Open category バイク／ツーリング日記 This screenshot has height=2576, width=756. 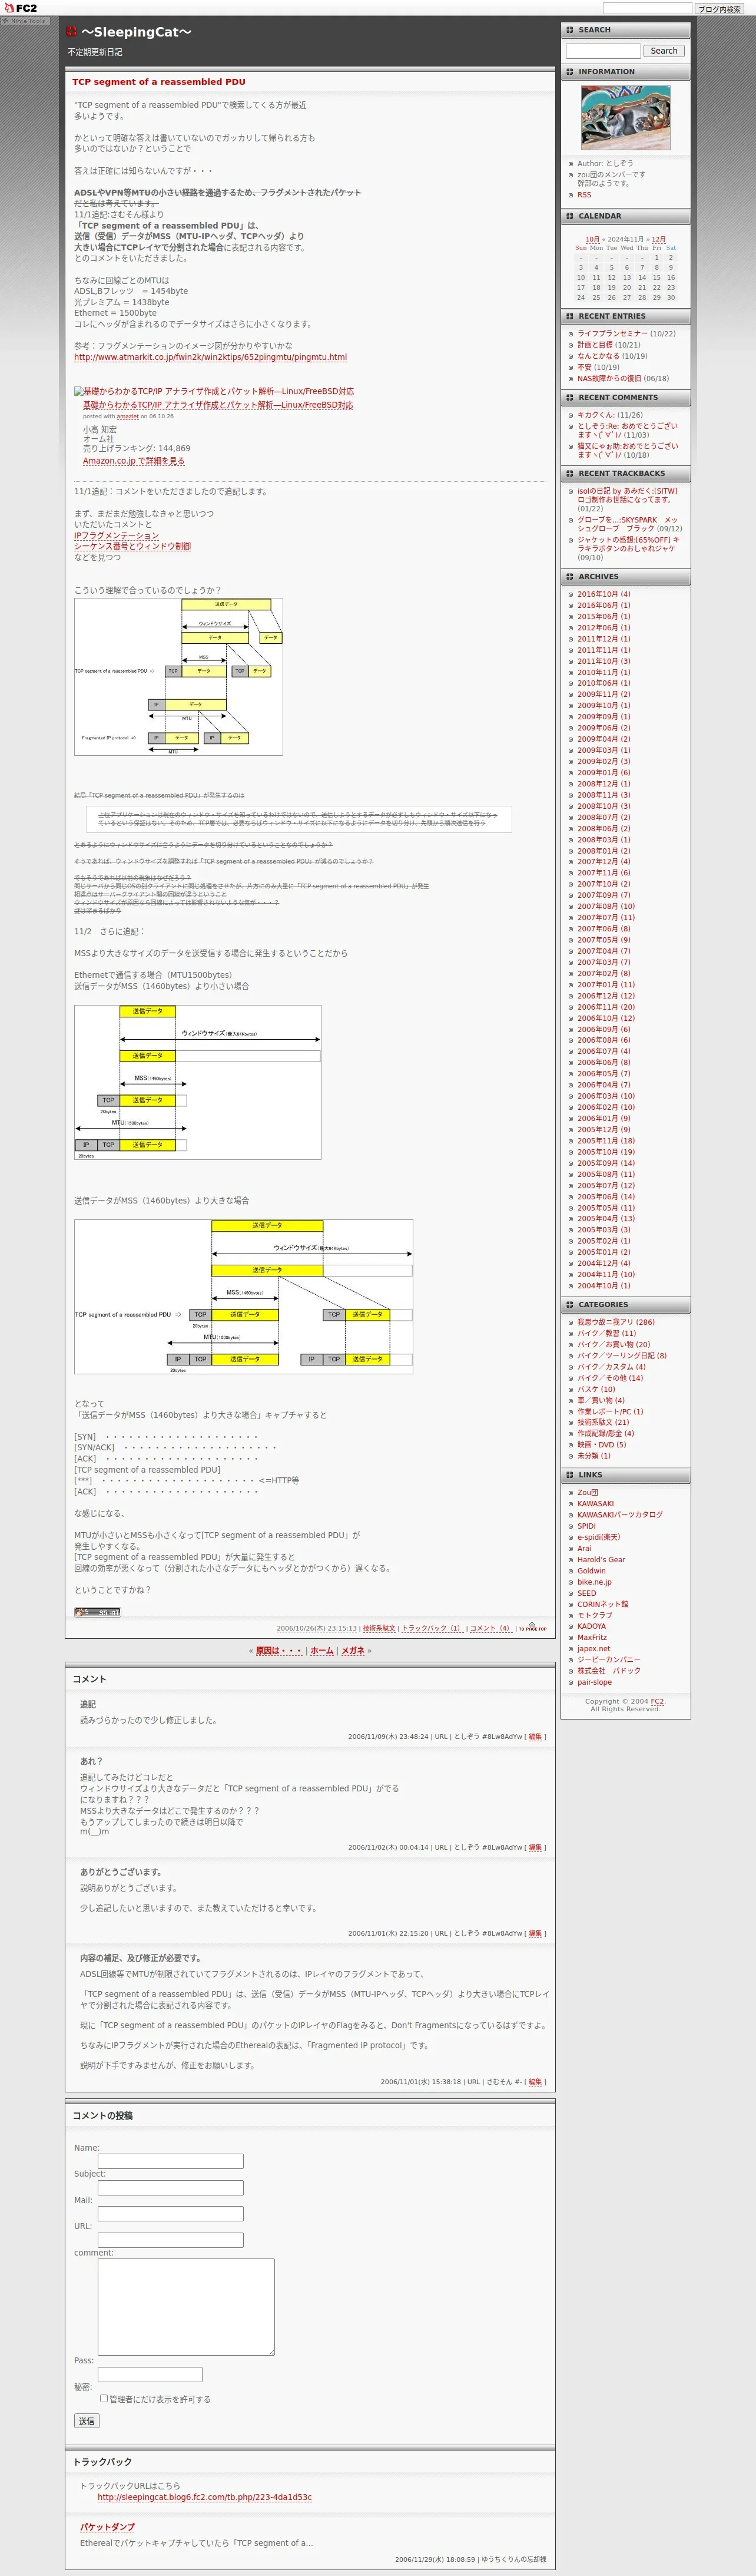[621, 1356]
